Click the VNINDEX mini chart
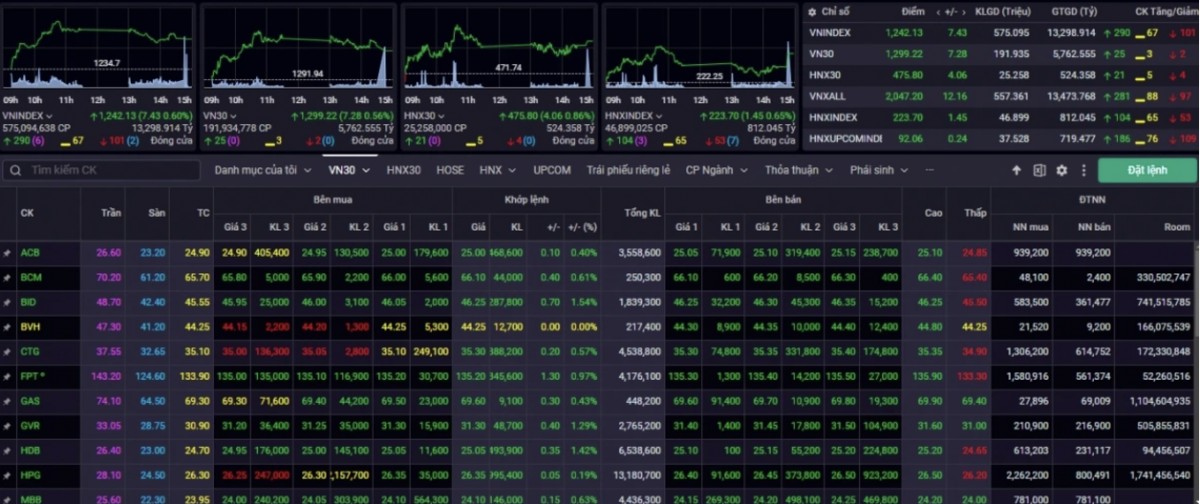Screen dimensions: 1200x504 coord(97,50)
